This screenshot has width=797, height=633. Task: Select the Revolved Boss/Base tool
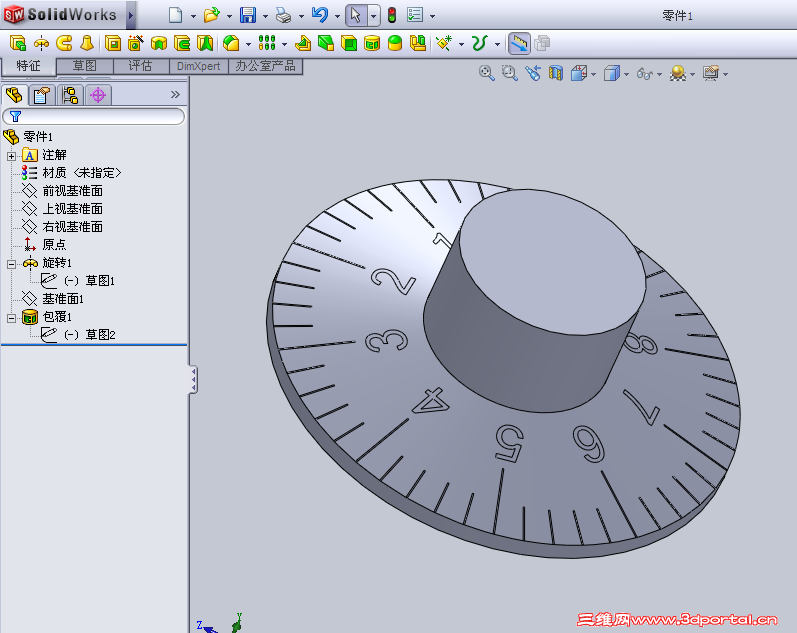pyautogui.click(x=41, y=43)
